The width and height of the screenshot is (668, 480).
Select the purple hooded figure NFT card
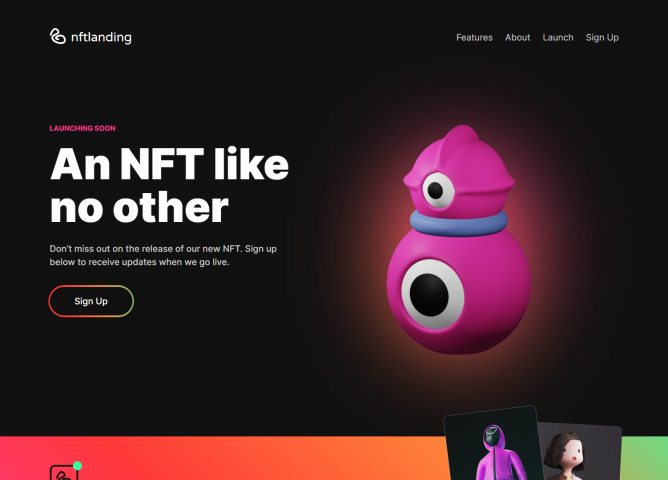tap(493, 444)
